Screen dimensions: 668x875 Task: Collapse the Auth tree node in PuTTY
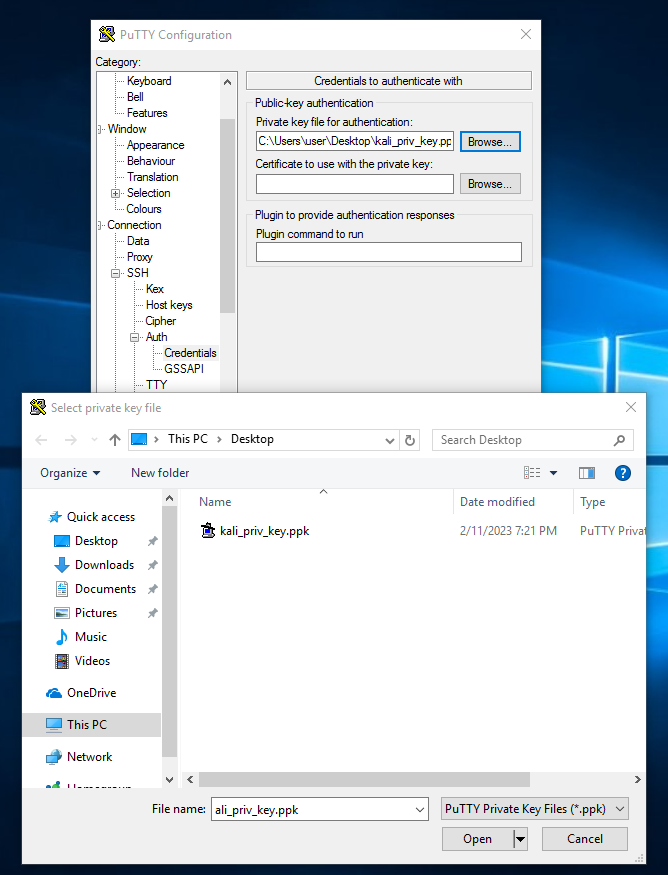tap(134, 338)
